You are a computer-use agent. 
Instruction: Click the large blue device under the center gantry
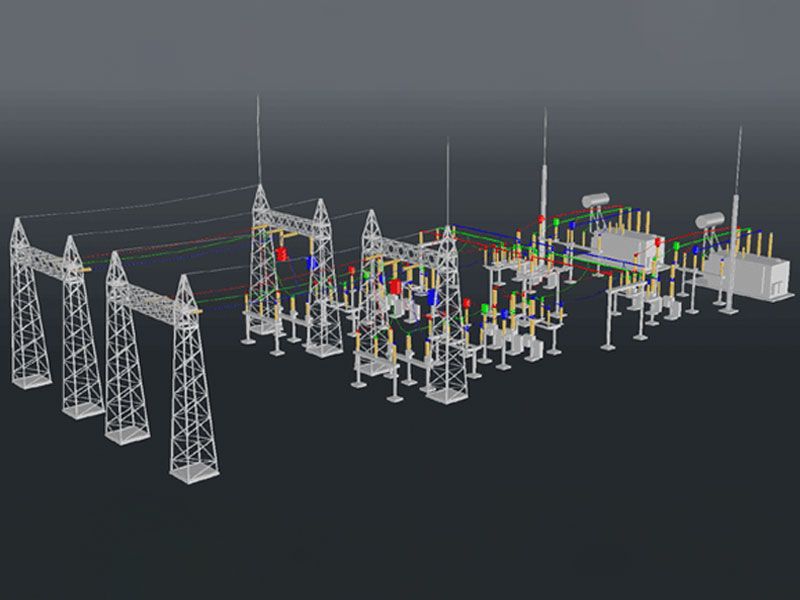[x=433, y=297]
